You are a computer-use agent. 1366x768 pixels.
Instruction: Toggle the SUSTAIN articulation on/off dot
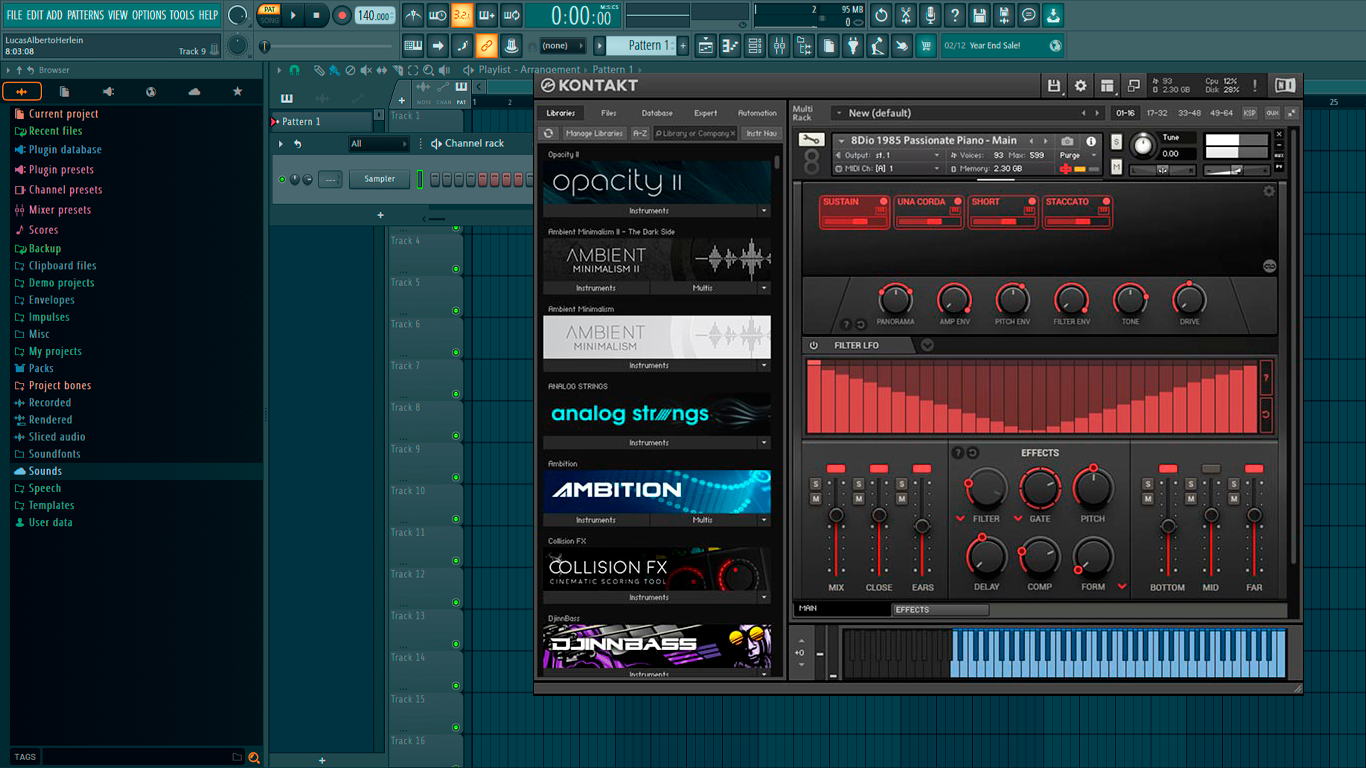tap(883, 202)
